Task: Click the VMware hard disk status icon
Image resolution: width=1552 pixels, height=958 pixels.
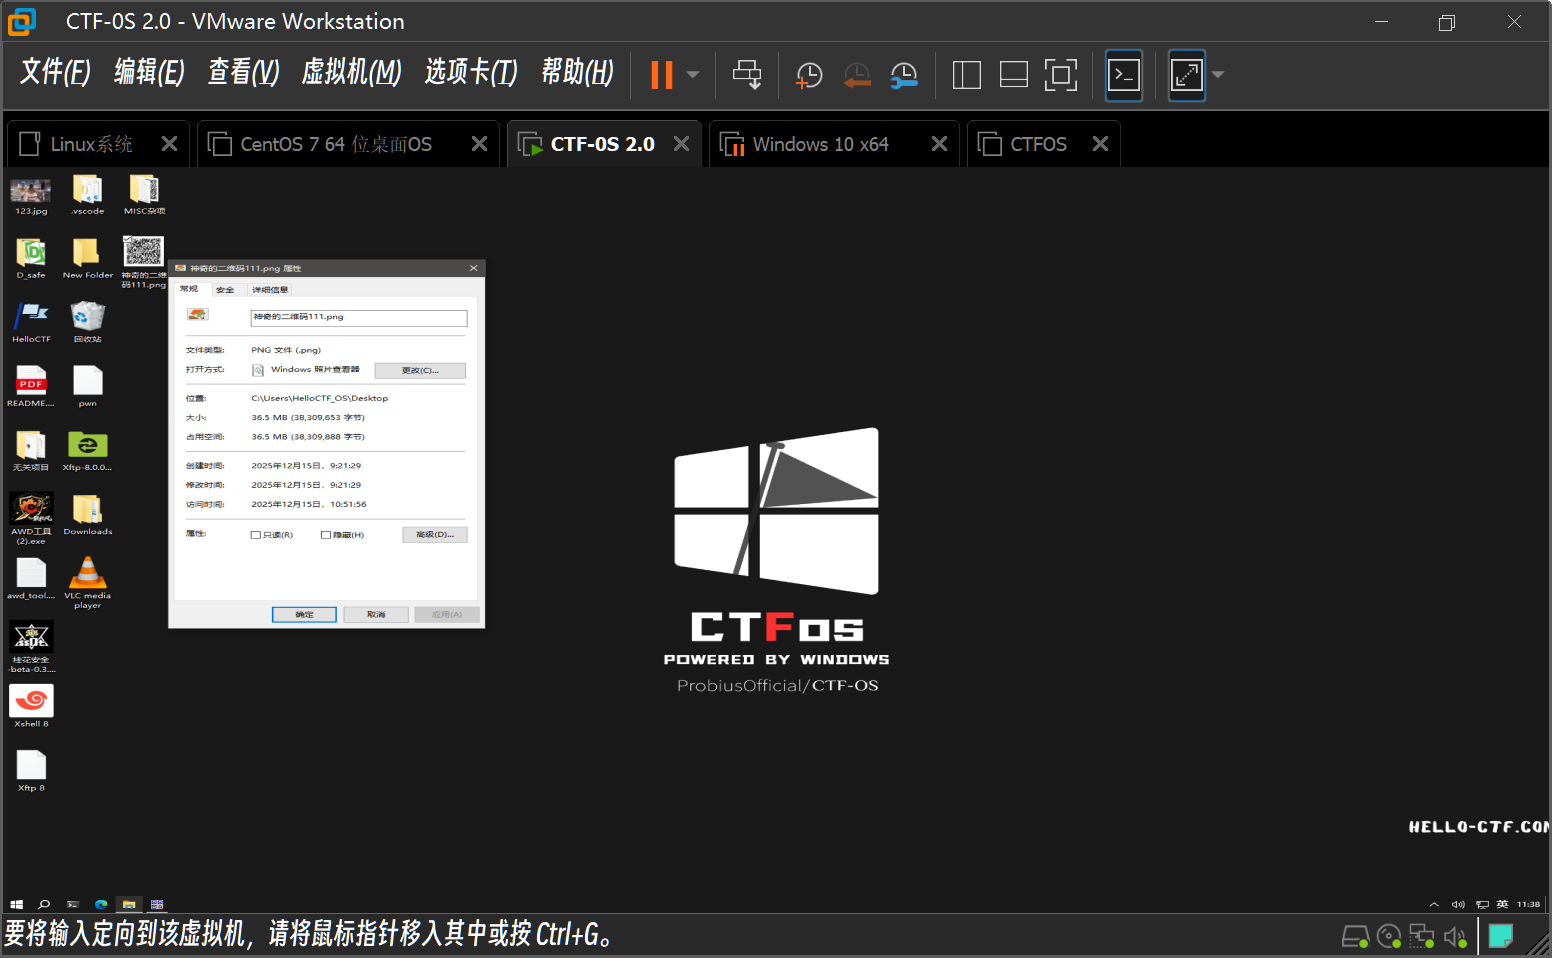Action: pyautogui.click(x=1355, y=937)
